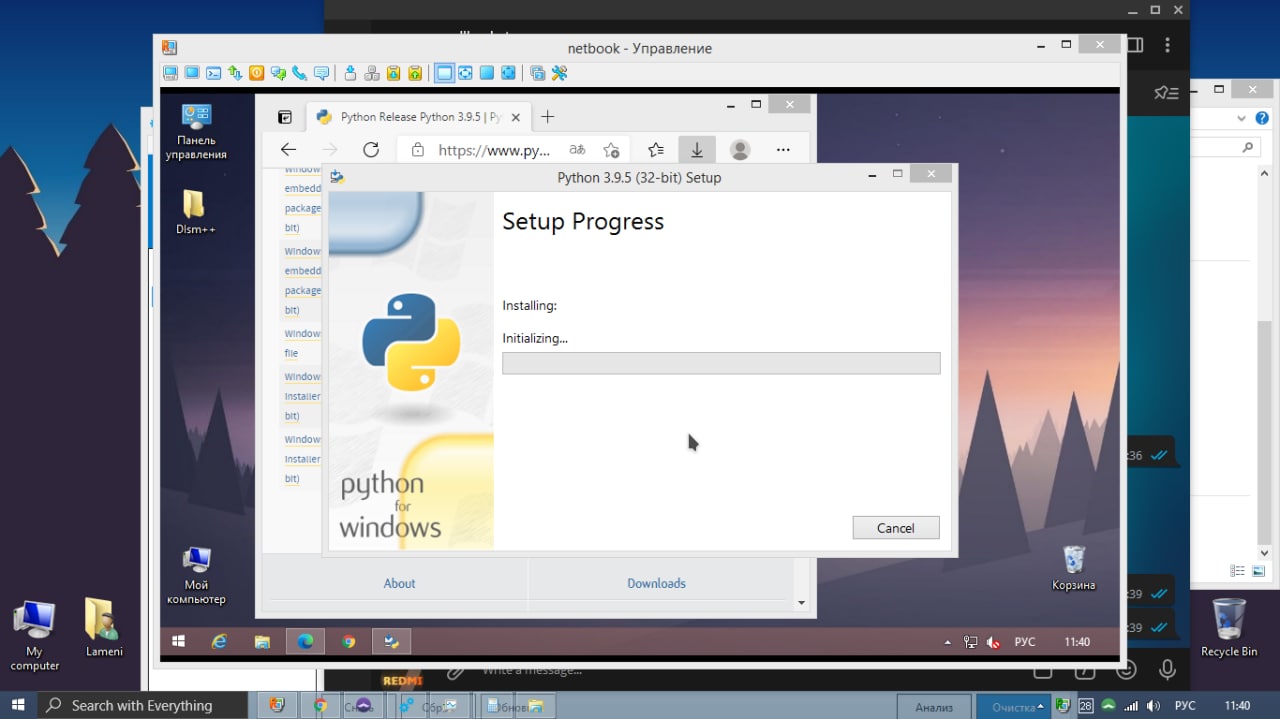Open the Favorites list icon in Edge
This screenshot has height=719, width=1280.
pos(655,150)
